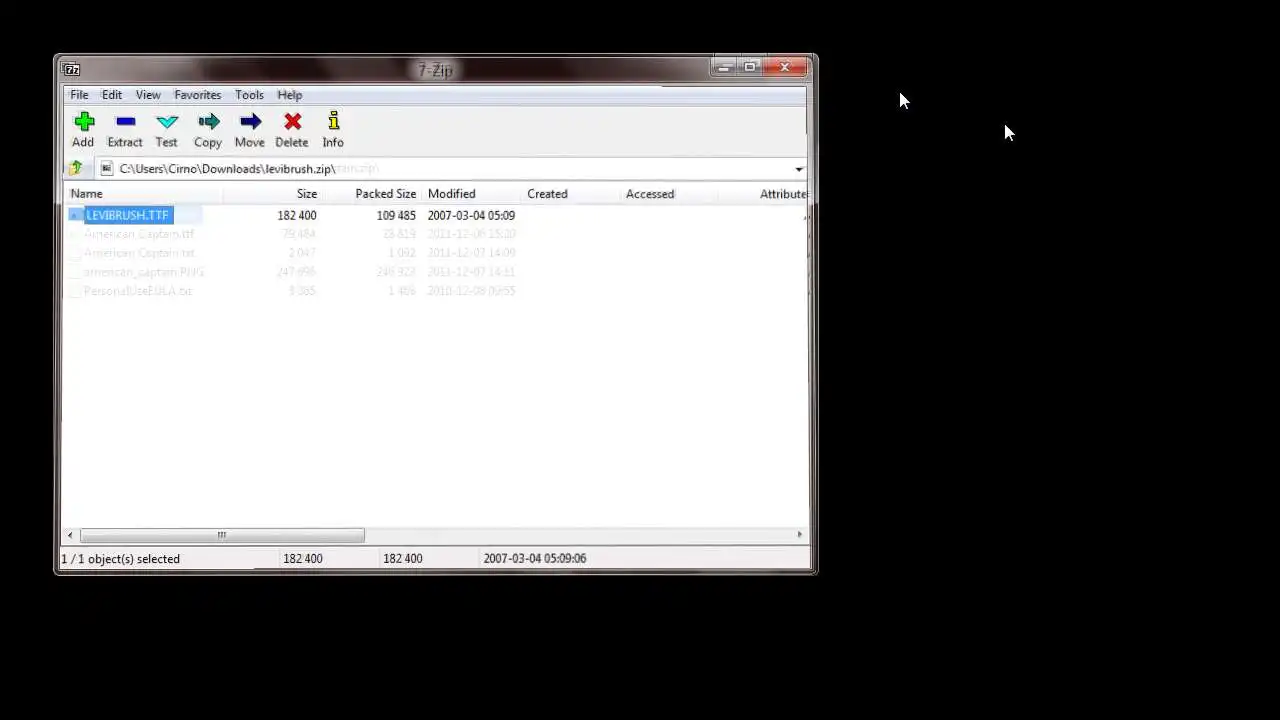Click the Copy toolbar icon
The width and height of the screenshot is (1280, 720).
[x=208, y=129]
